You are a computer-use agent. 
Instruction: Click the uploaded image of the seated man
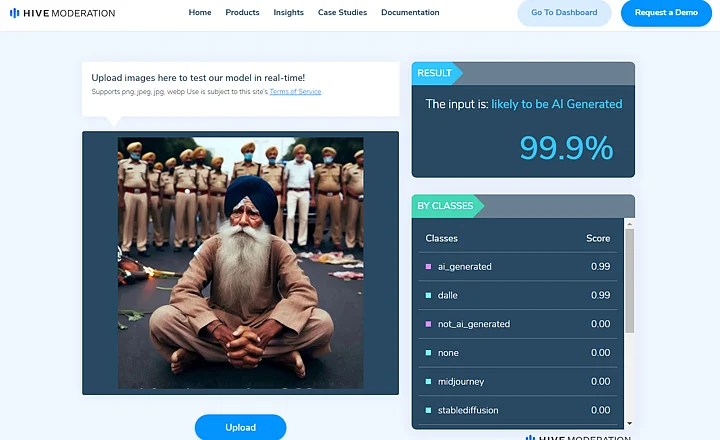click(x=240, y=262)
